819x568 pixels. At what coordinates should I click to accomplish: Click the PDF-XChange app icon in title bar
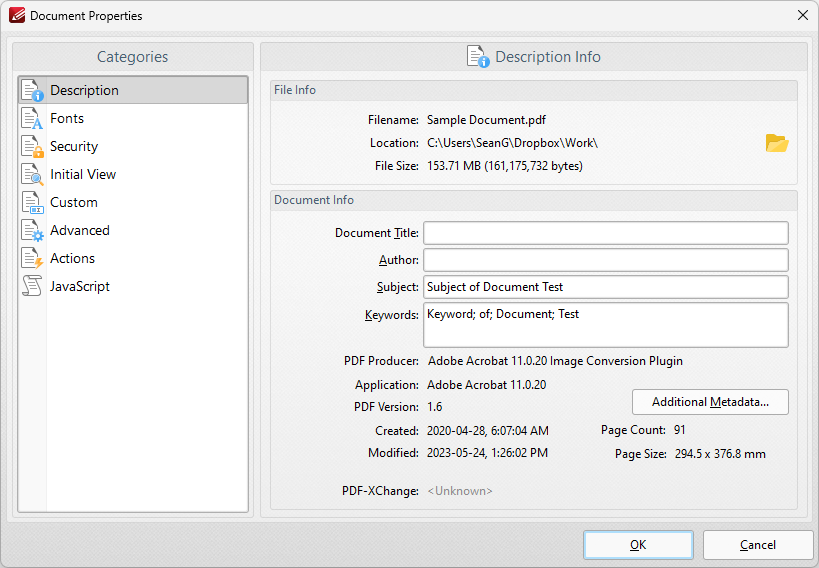(x=17, y=16)
